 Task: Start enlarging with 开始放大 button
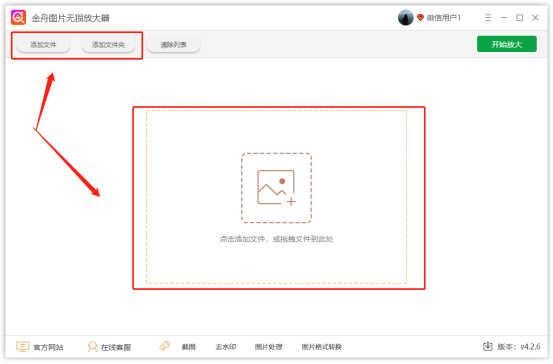coord(507,44)
